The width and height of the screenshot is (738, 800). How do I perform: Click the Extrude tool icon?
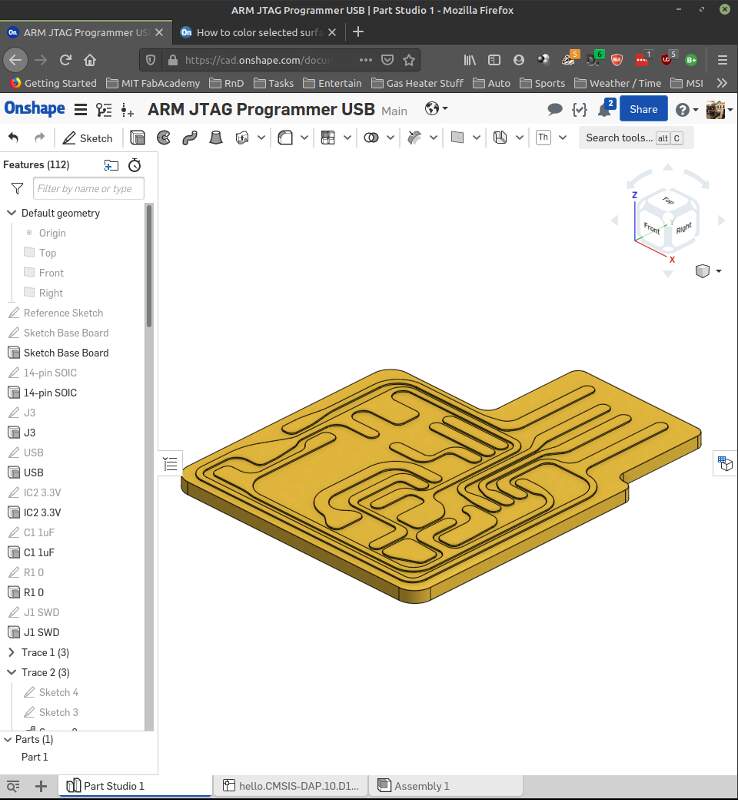pos(137,138)
